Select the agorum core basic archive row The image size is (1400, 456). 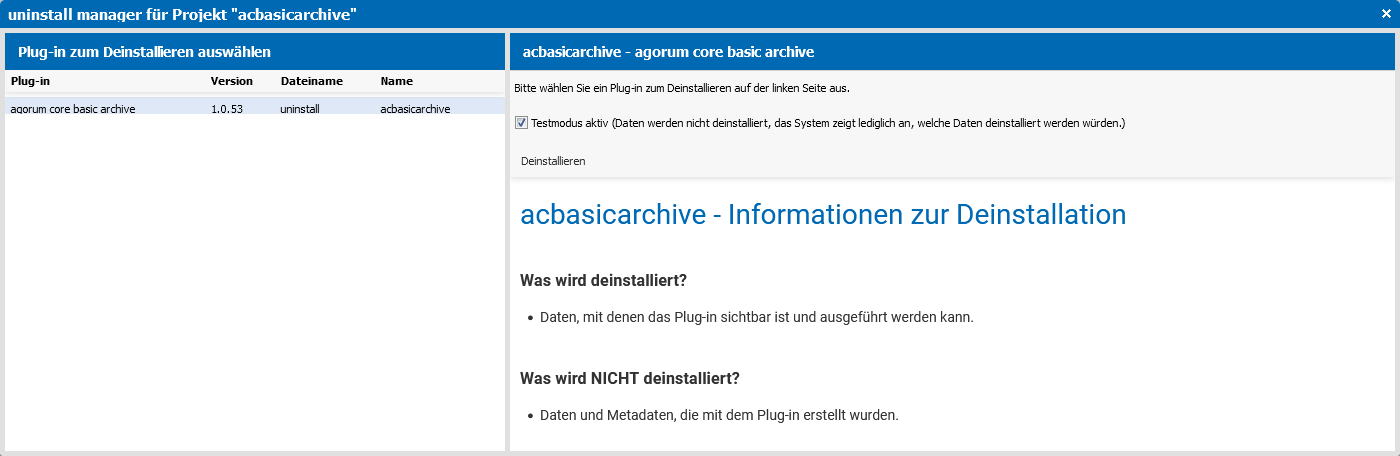click(x=254, y=108)
